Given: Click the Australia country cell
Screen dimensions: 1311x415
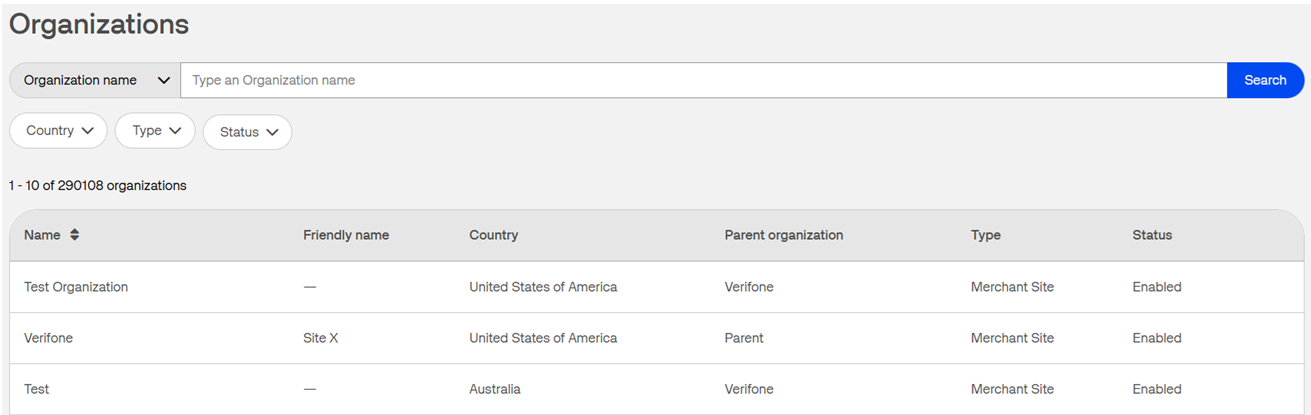Looking at the screenshot, I should 495,389.
